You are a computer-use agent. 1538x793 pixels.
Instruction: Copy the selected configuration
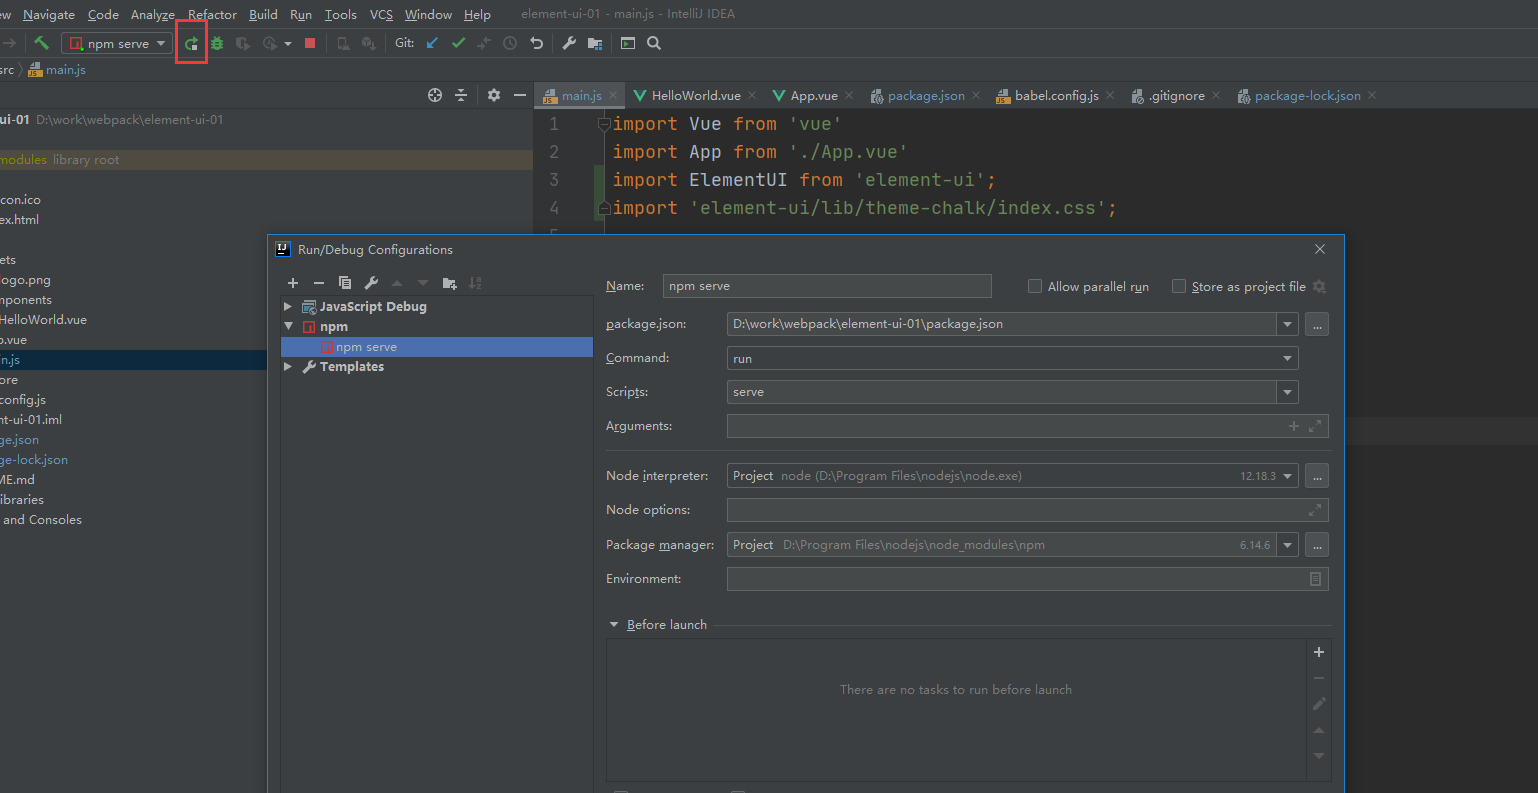tap(343, 283)
